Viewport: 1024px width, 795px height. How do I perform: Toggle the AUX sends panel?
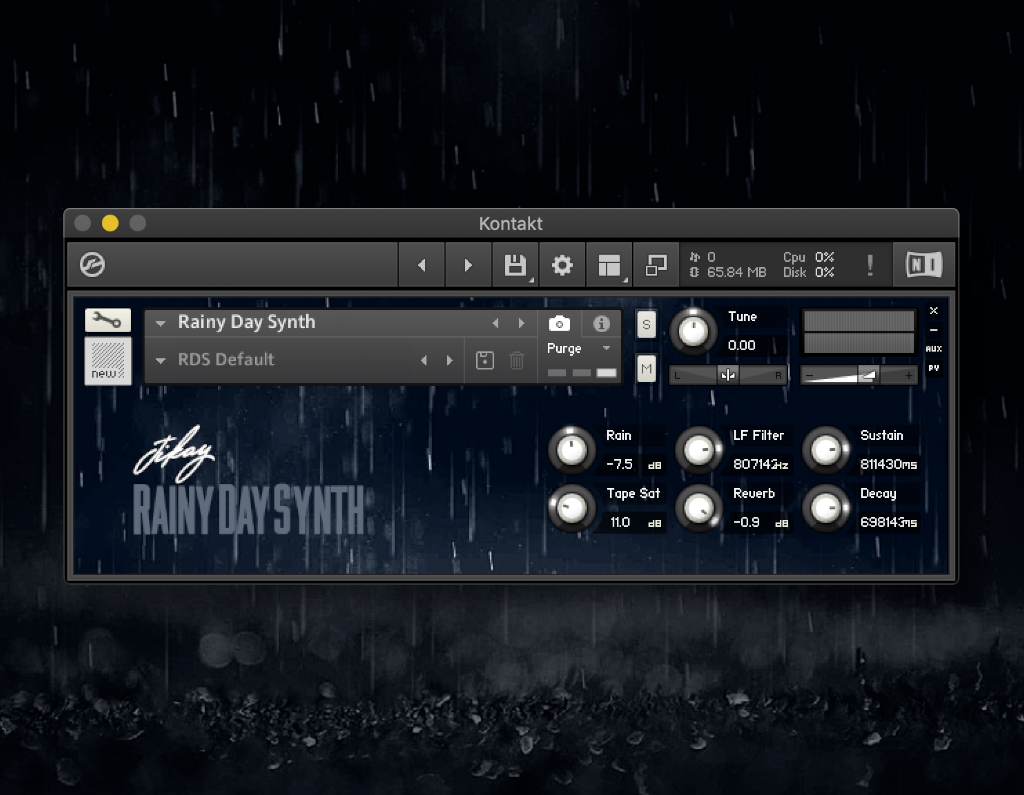click(x=934, y=349)
